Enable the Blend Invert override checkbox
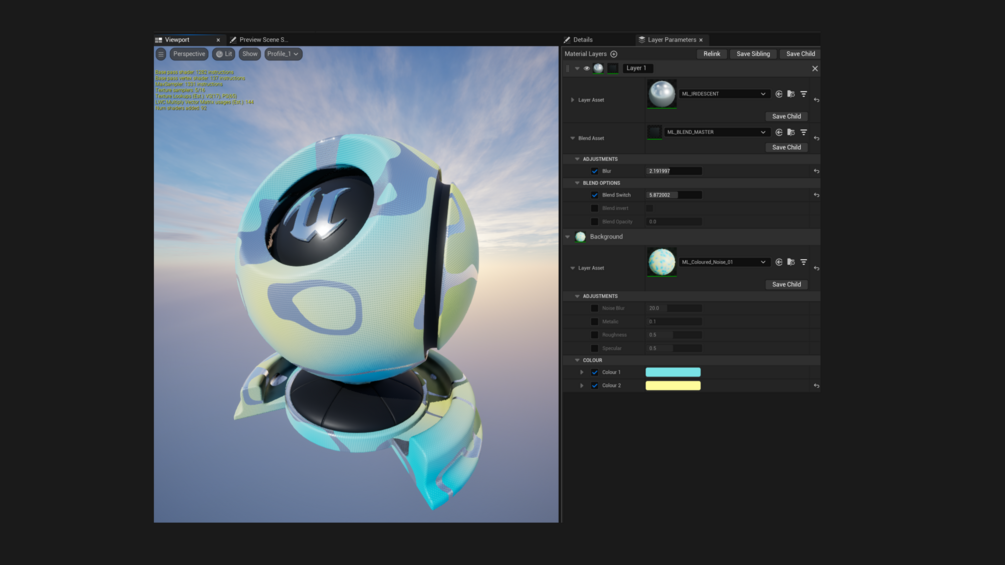 pyautogui.click(x=594, y=208)
